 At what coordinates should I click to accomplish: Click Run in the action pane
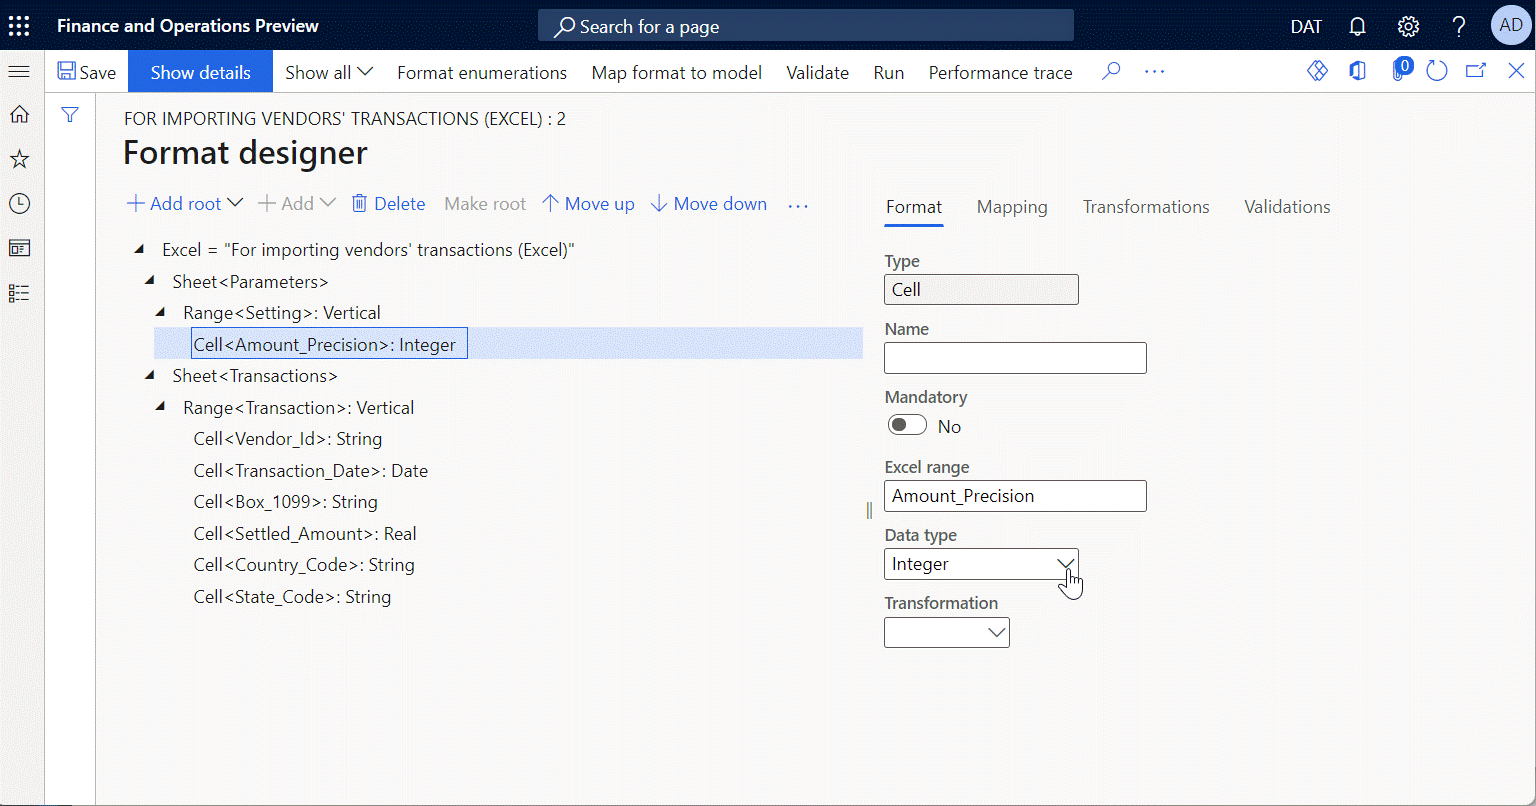coord(889,72)
